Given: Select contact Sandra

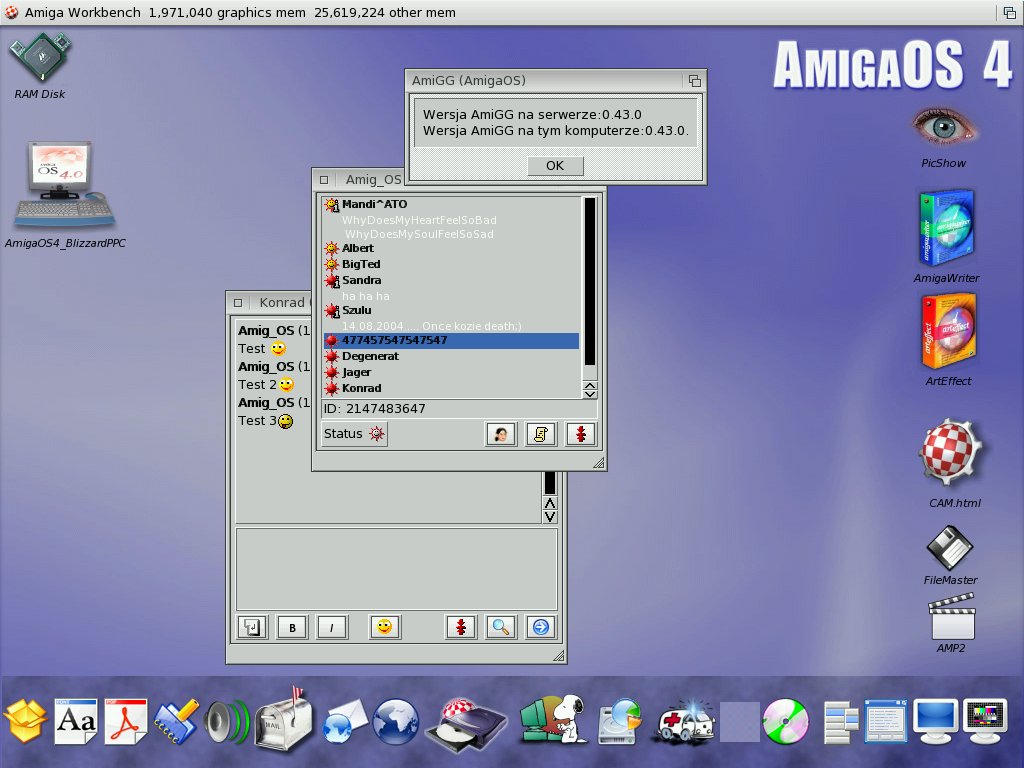Looking at the screenshot, I should pyautogui.click(x=451, y=280).
